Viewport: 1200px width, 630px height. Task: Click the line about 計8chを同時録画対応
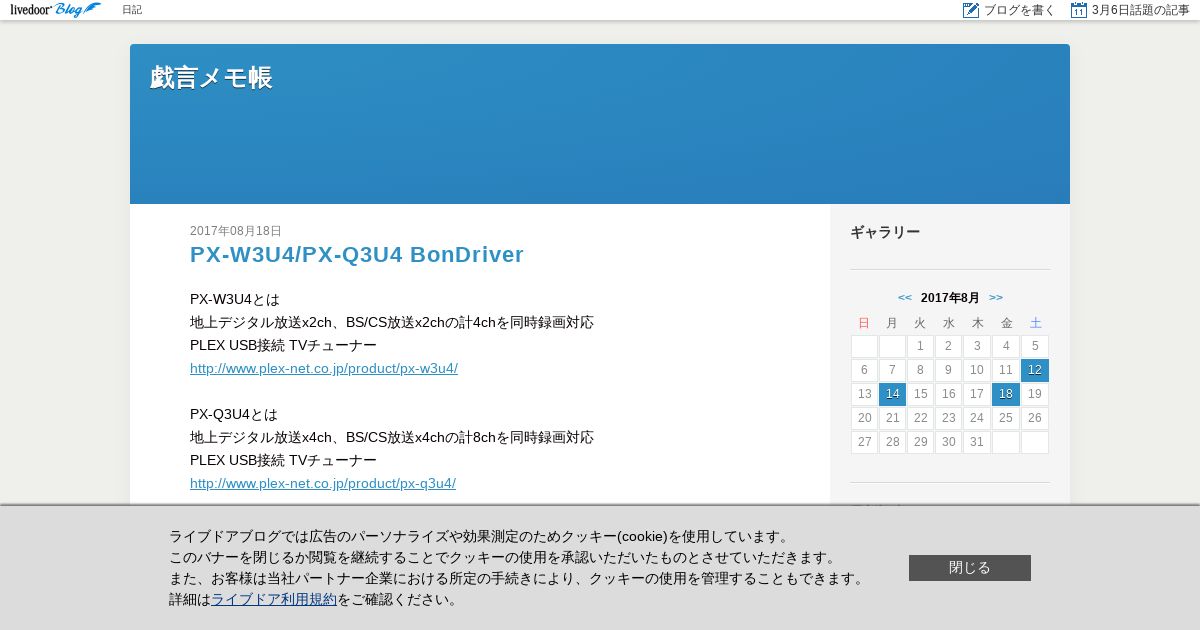392,437
